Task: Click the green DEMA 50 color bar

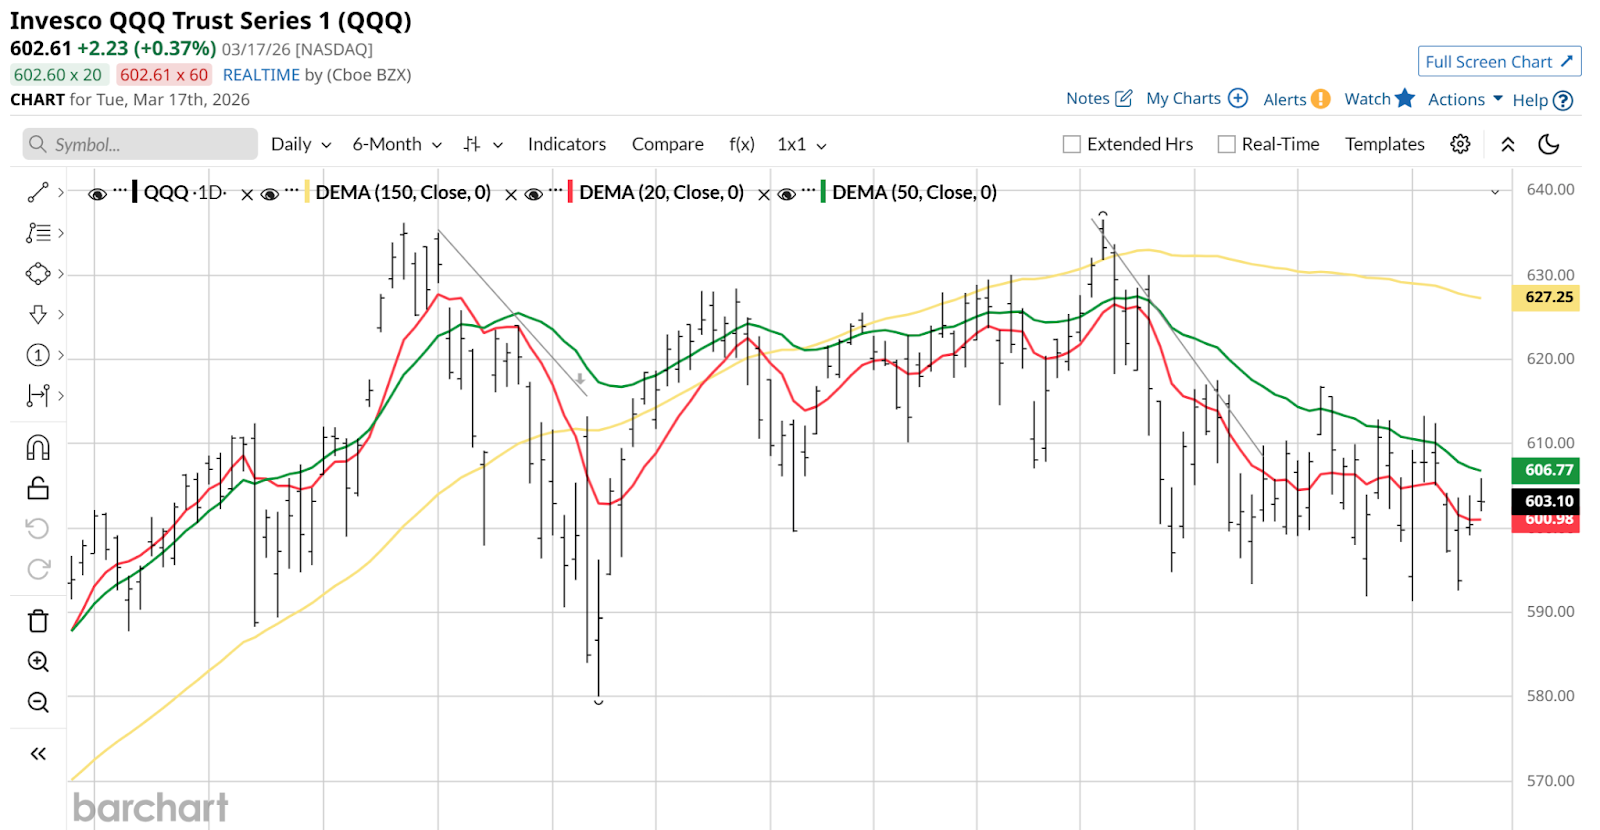Action: click(x=823, y=192)
